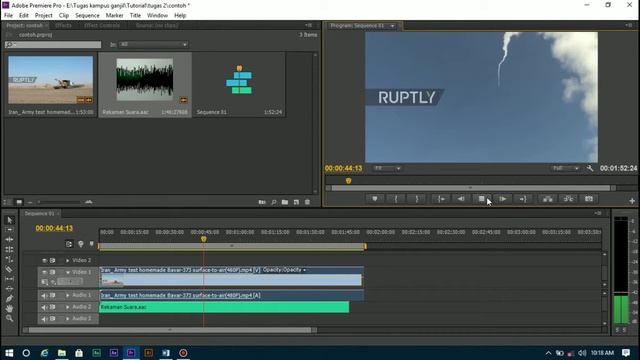Switch to the Effects tab

click(x=63, y=25)
